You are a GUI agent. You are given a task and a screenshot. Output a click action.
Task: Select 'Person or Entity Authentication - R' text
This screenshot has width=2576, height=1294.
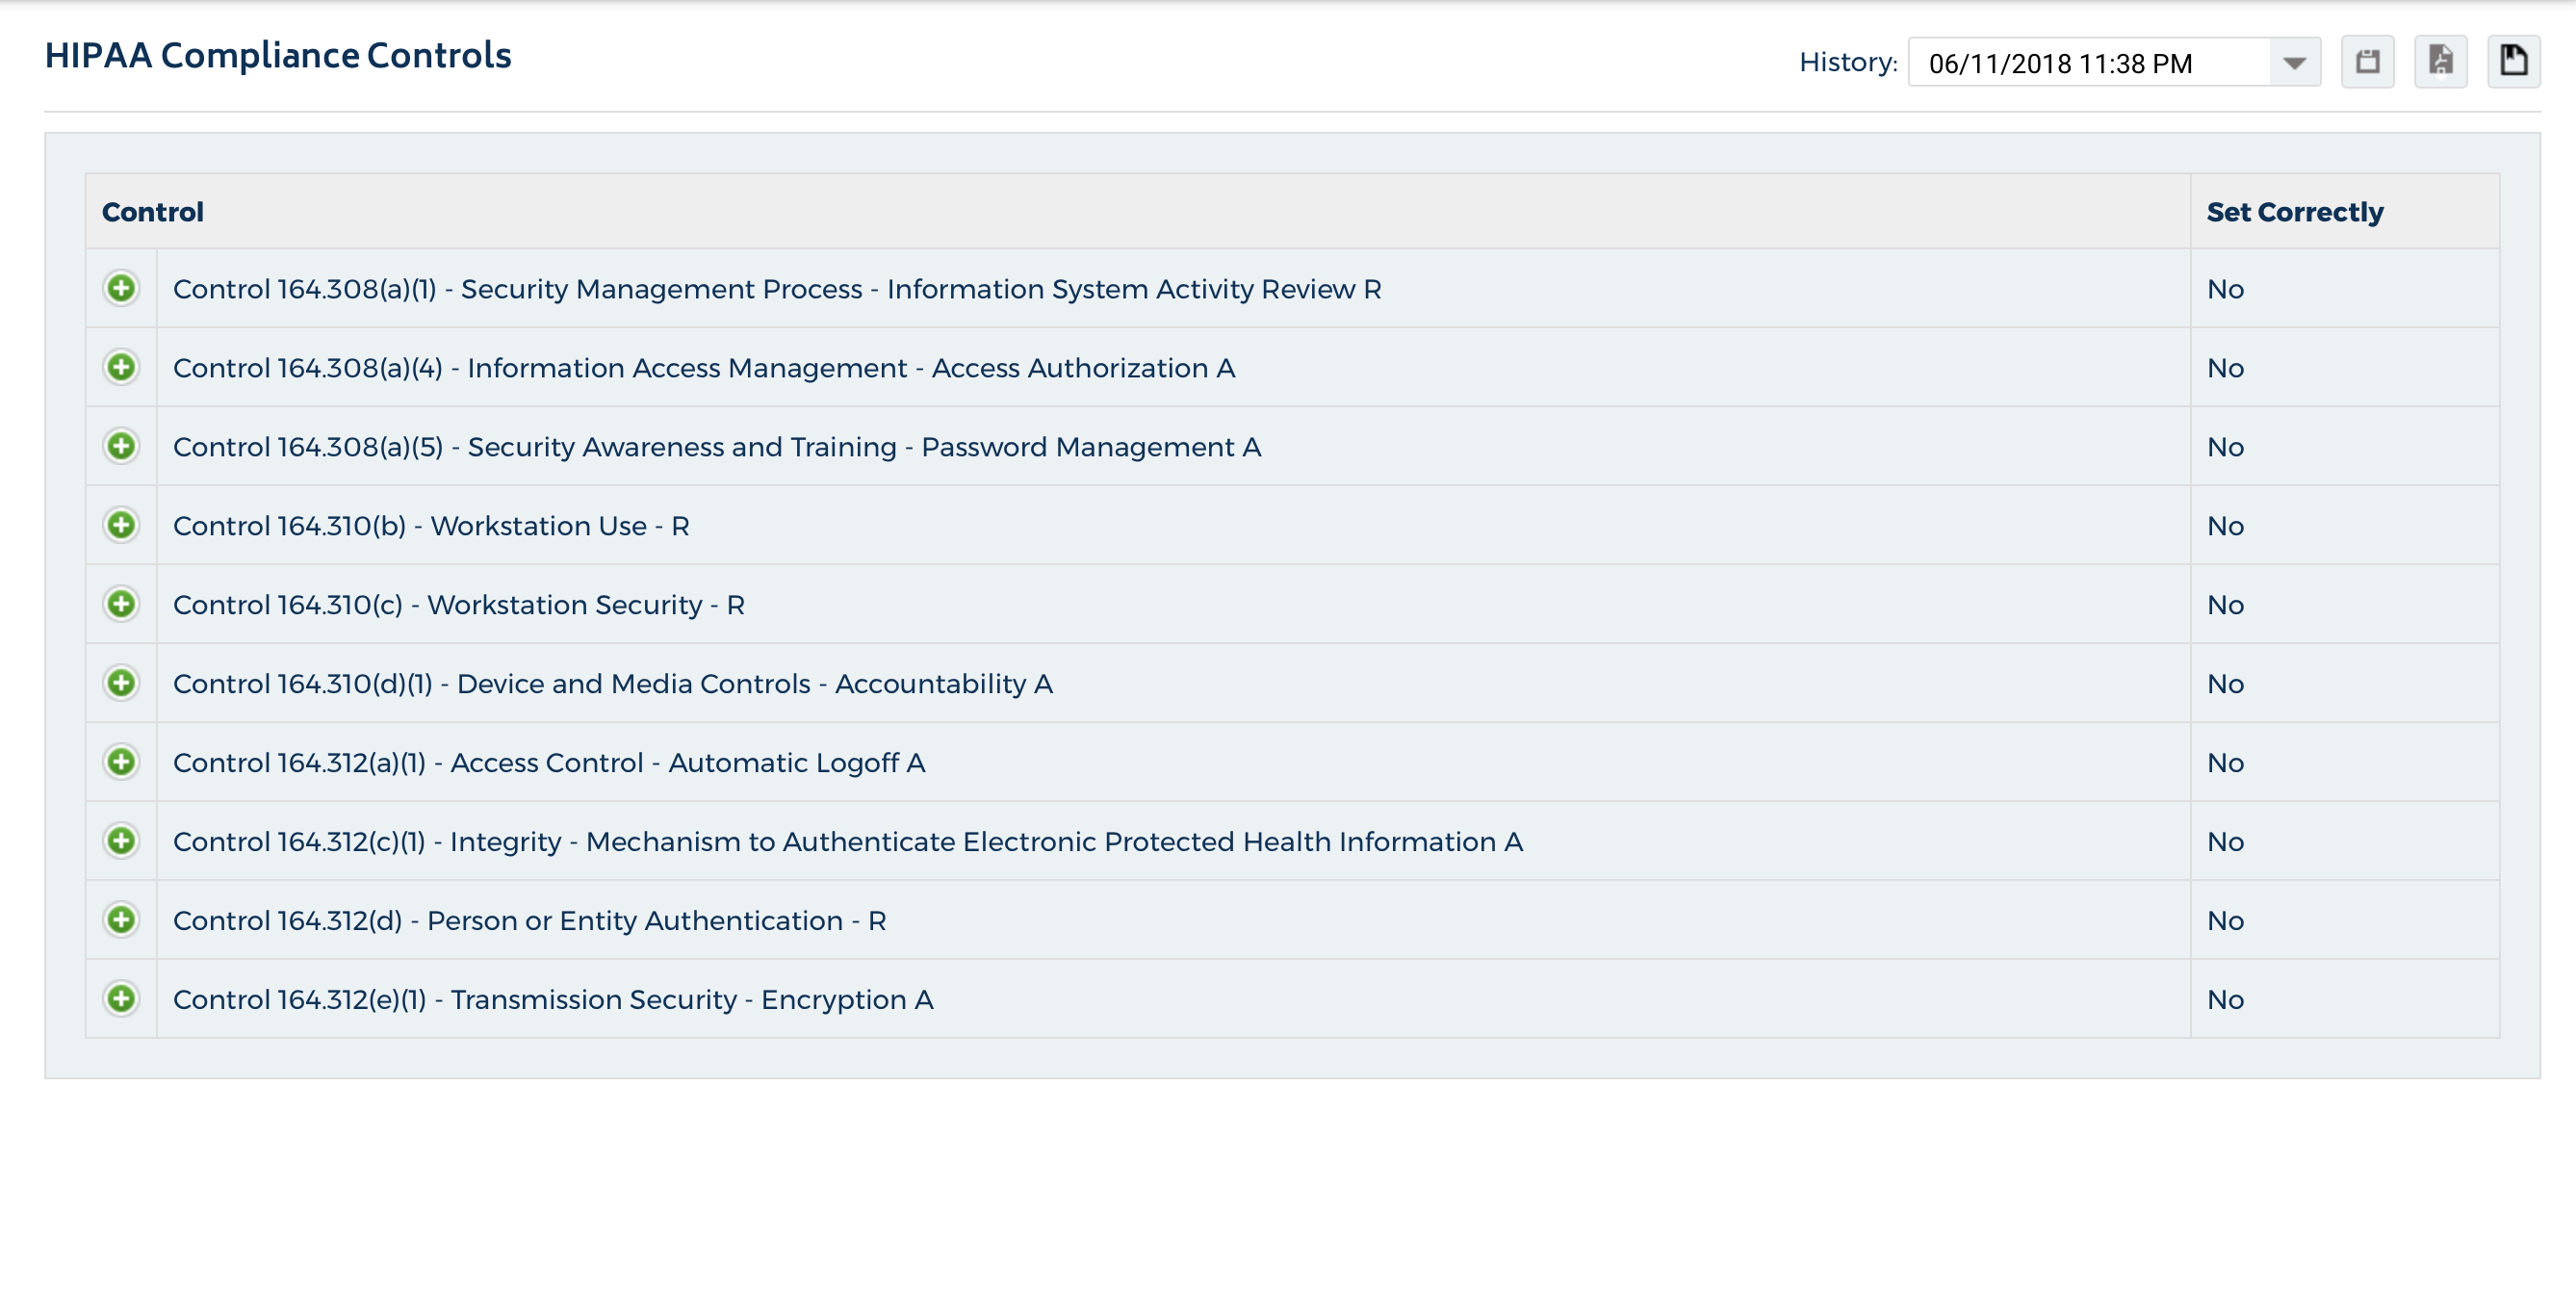pyautogui.click(x=657, y=921)
